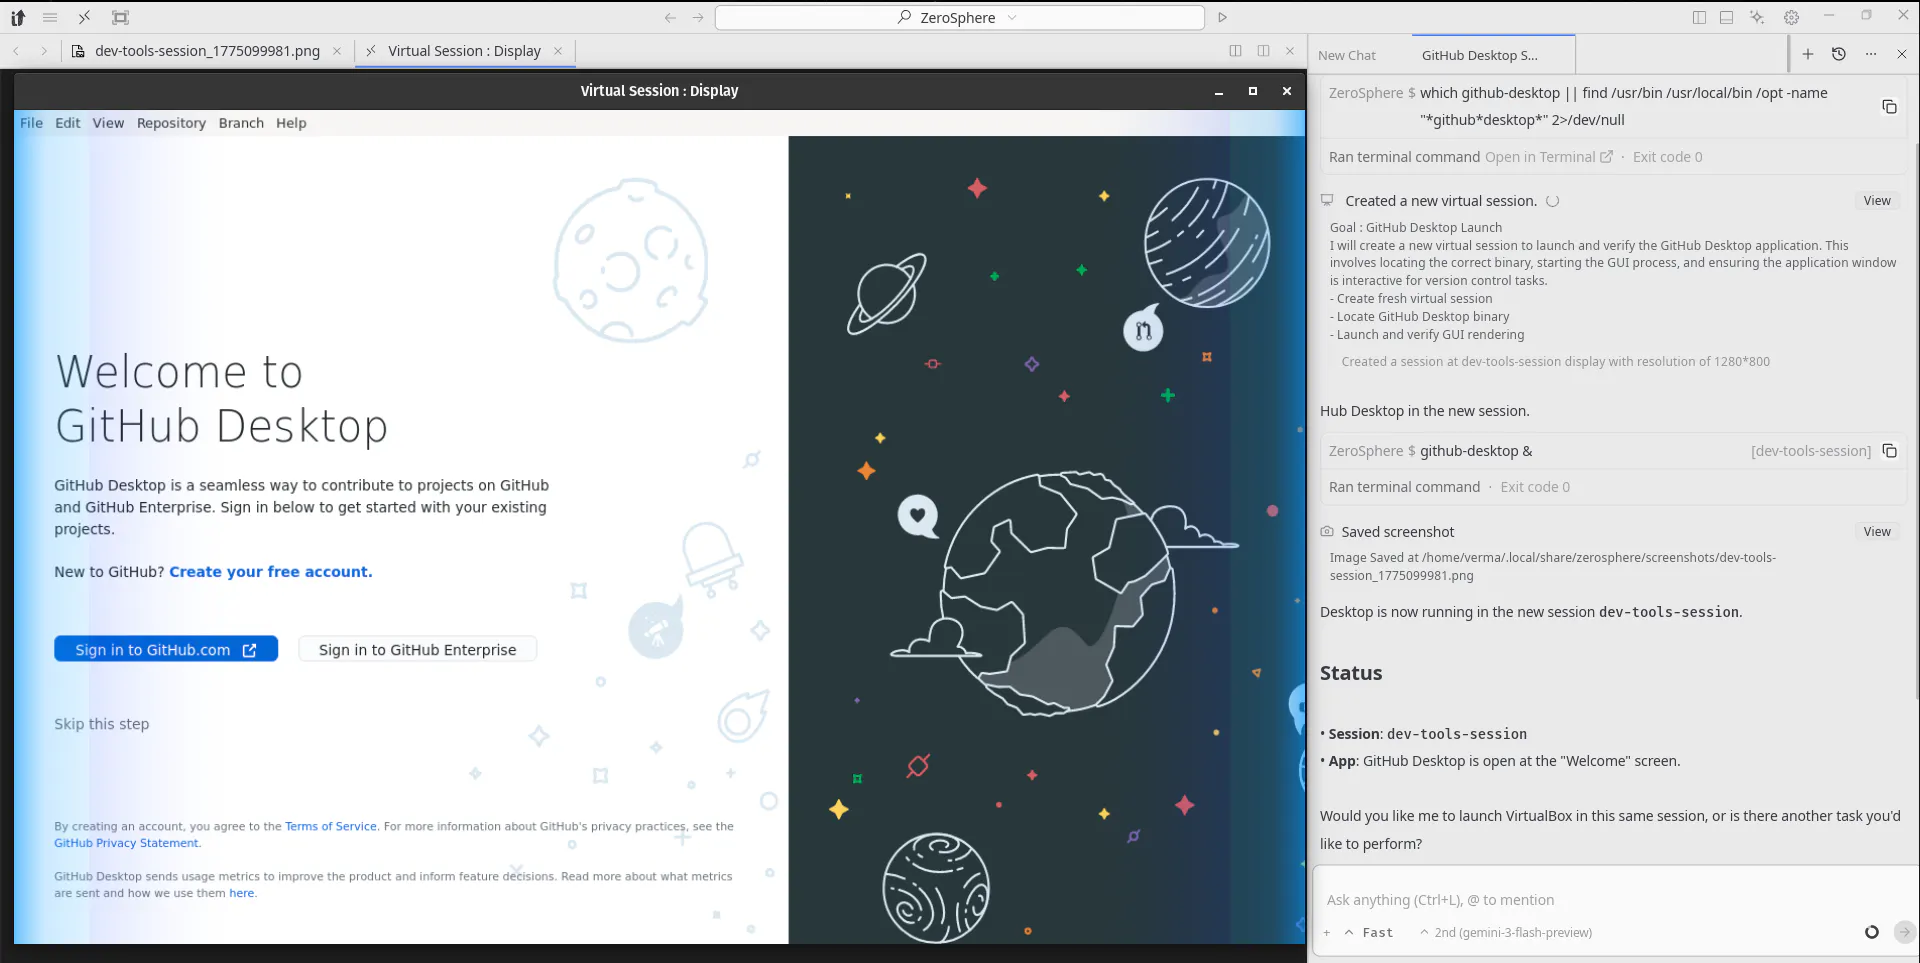Open the GitHub Privacy Statement link
This screenshot has height=963, width=1920.
126,843
